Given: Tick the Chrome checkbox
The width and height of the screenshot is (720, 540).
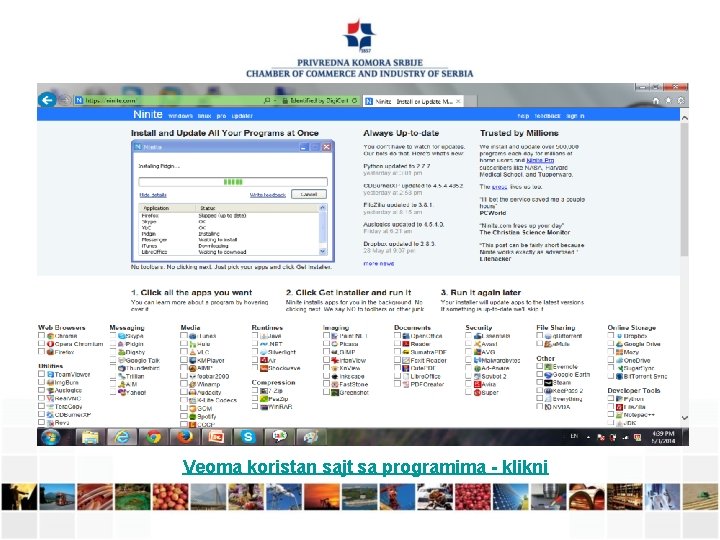Looking at the screenshot, I should tap(42, 336).
